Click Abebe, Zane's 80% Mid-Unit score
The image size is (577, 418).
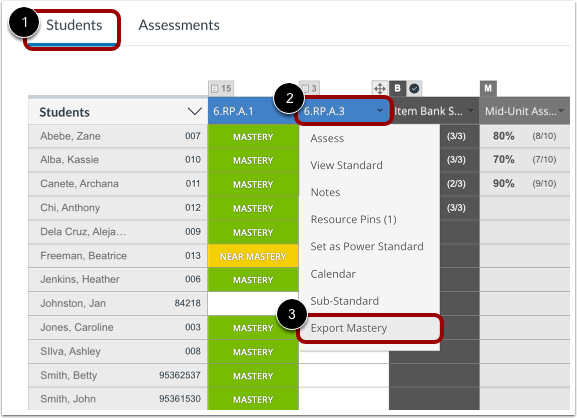(x=503, y=136)
